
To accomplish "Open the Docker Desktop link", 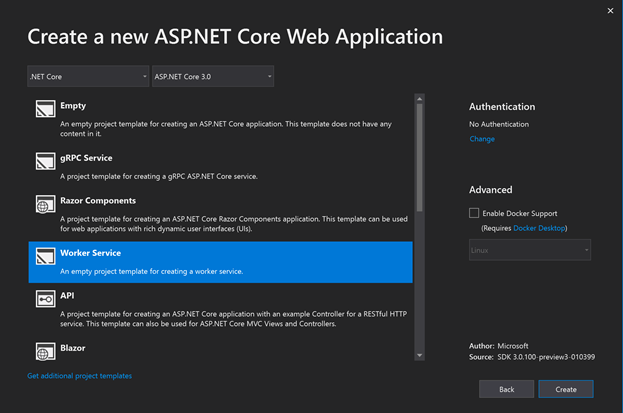I will click(541, 229).
